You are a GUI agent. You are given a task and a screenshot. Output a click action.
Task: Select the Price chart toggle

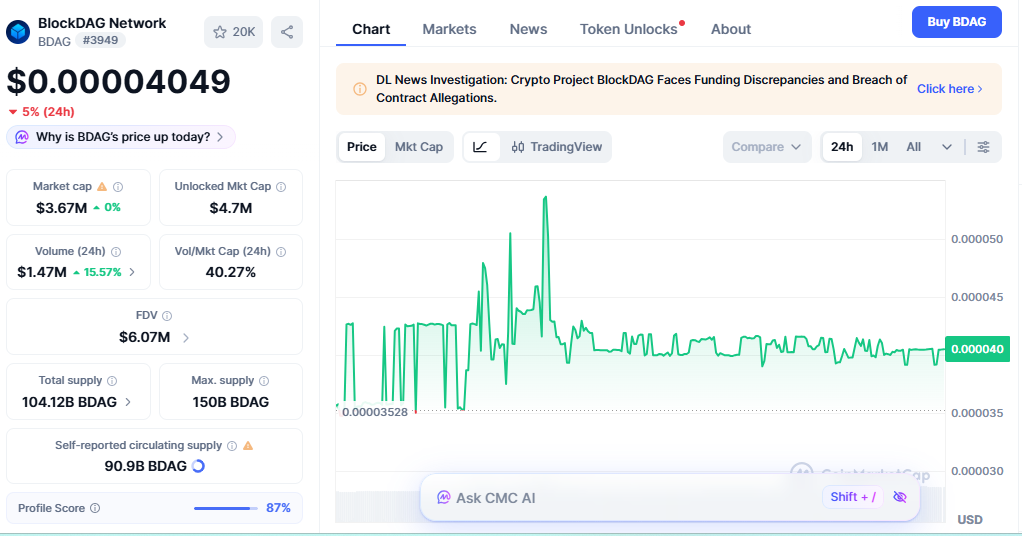362,147
